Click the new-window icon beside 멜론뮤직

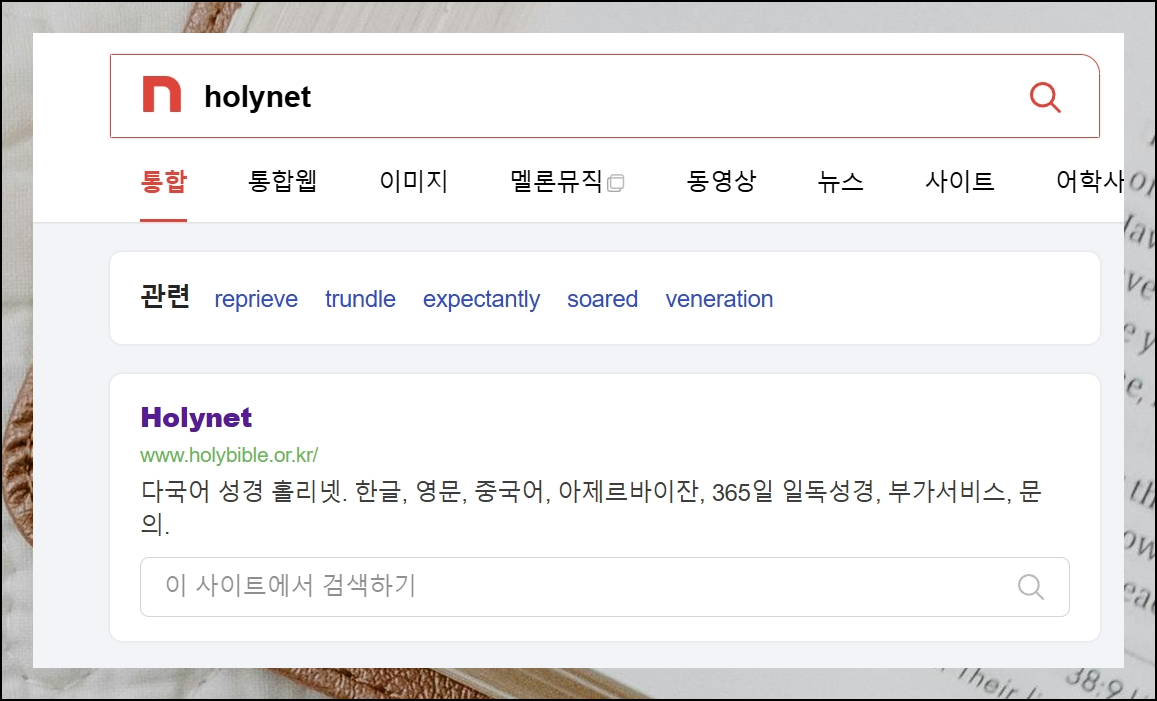click(x=615, y=183)
